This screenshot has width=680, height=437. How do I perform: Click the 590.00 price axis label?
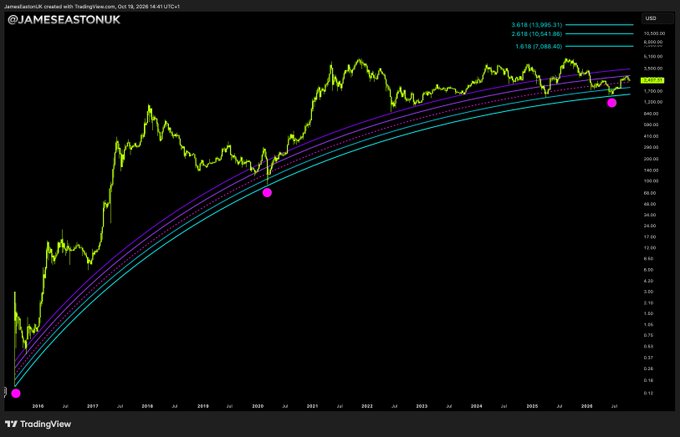652,124
